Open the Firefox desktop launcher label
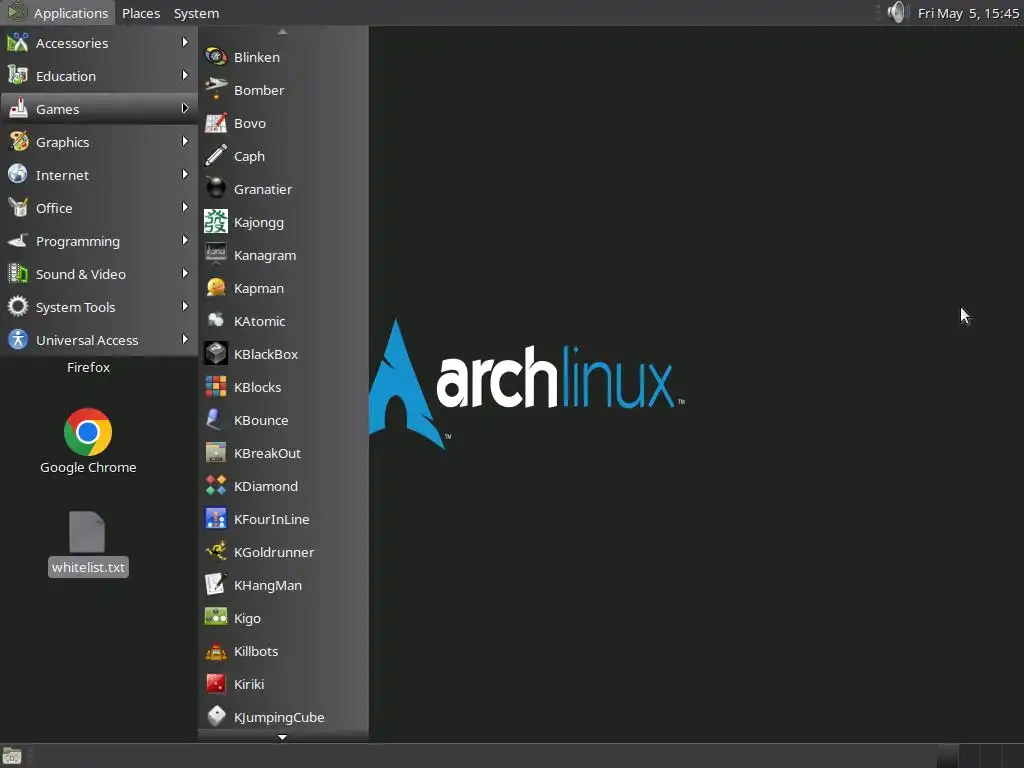This screenshot has width=1024, height=768. click(88, 367)
